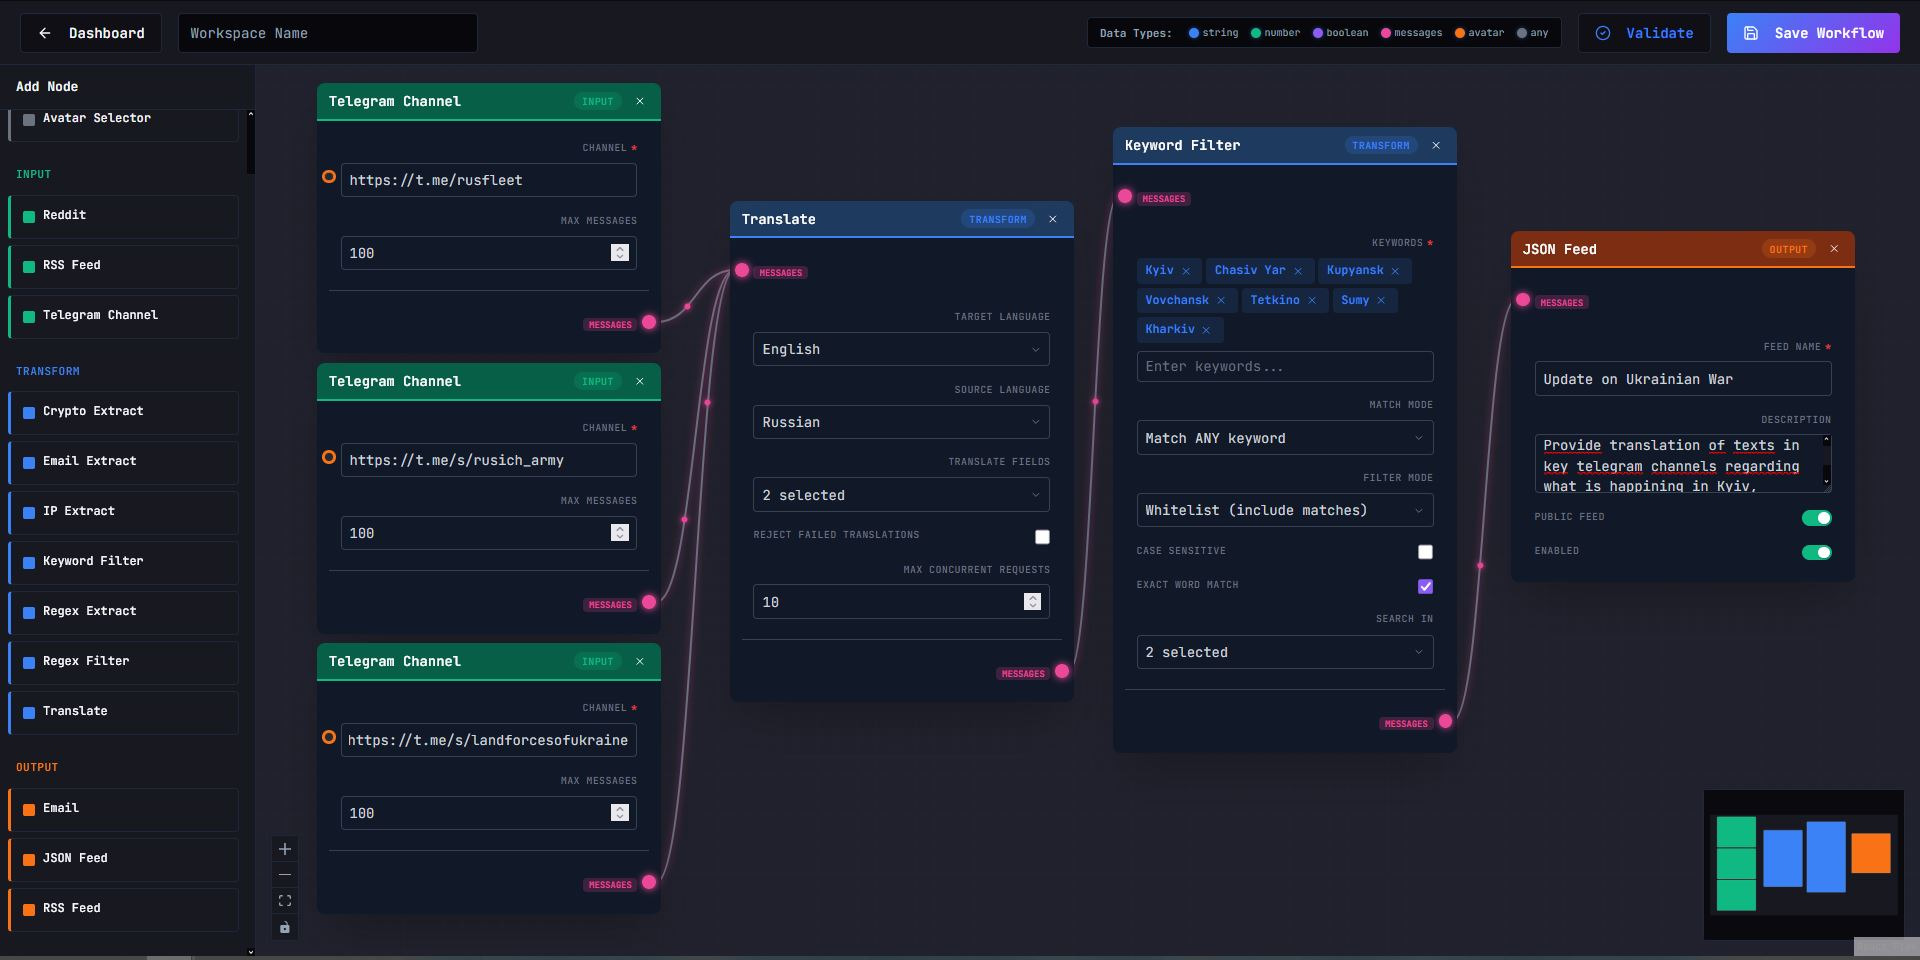Remove the Kyiv keyword tag

tap(1186, 271)
